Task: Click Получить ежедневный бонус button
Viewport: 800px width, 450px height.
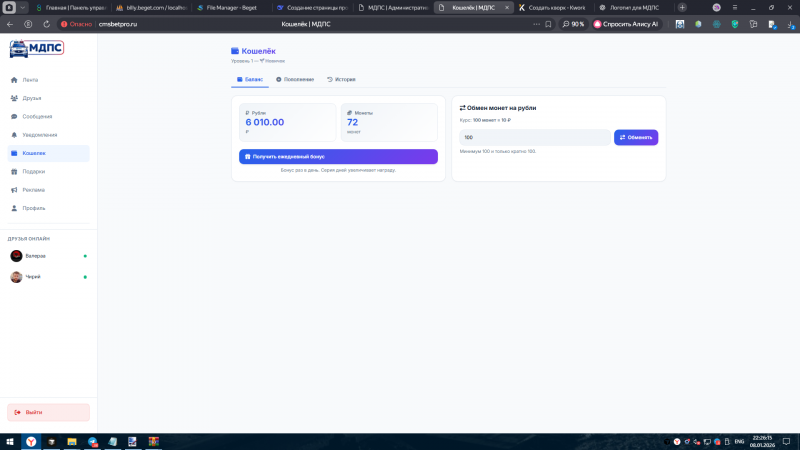Action: (x=338, y=157)
